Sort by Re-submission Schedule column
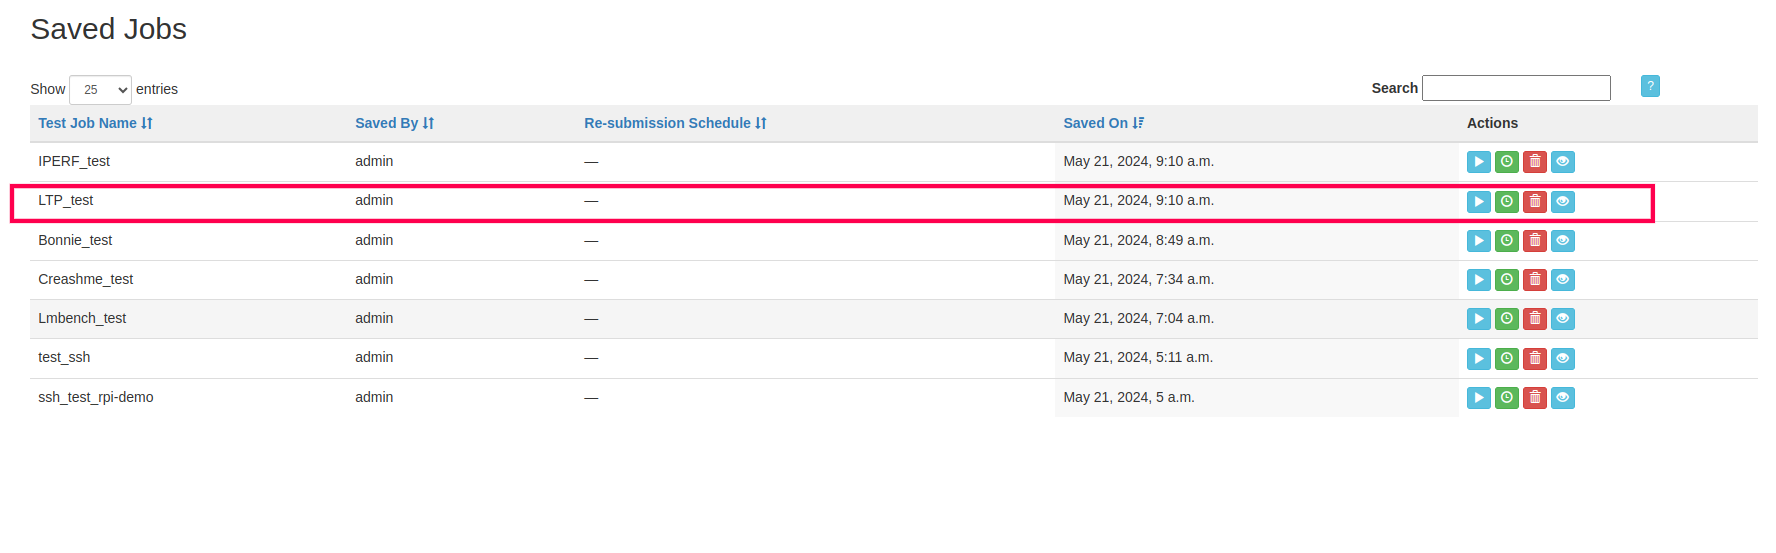The image size is (1776, 553). (x=675, y=123)
